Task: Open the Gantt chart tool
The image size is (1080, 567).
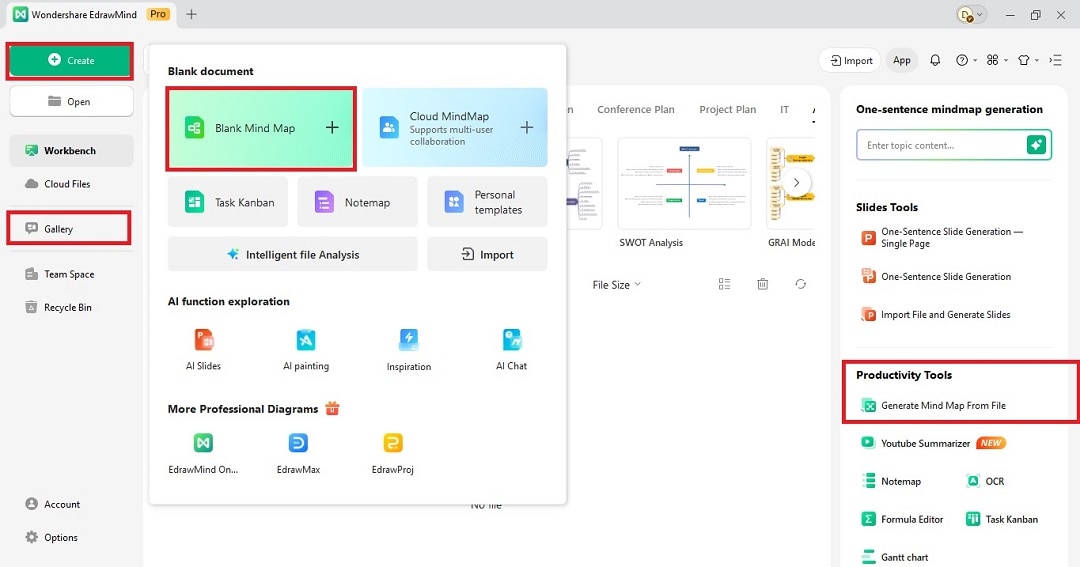Action: (x=895, y=557)
